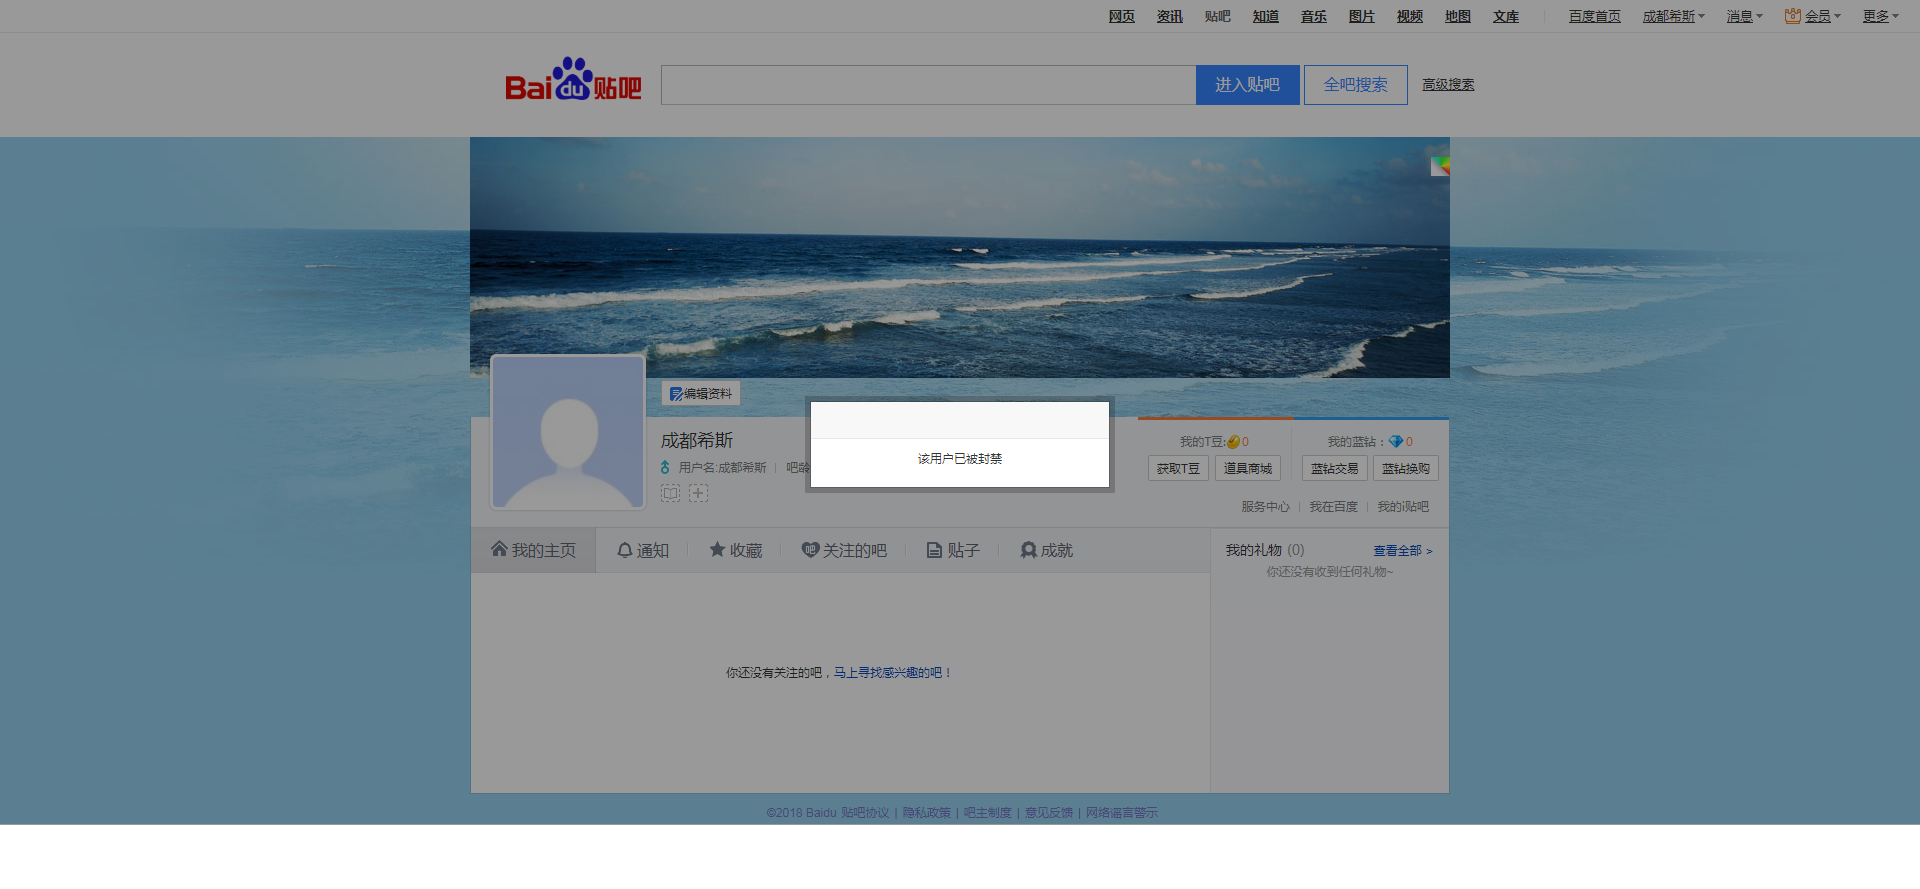The height and width of the screenshot is (889, 1920).
Task: Open 音乐 in the top navigation
Action: point(1313,16)
